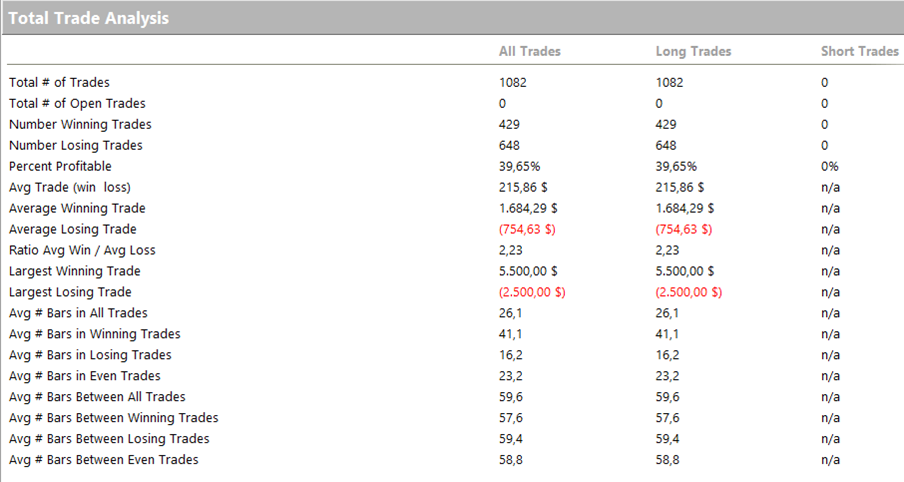This screenshot has height=482, width=904.
Task: Click the Total Trade Analysis header title
Action: 89,18
